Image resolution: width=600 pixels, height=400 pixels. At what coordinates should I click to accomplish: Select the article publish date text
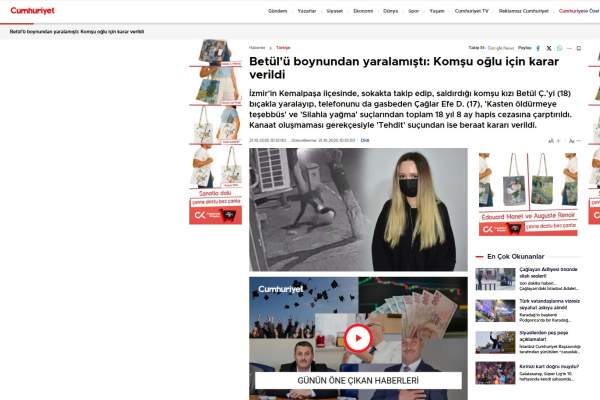267,140
